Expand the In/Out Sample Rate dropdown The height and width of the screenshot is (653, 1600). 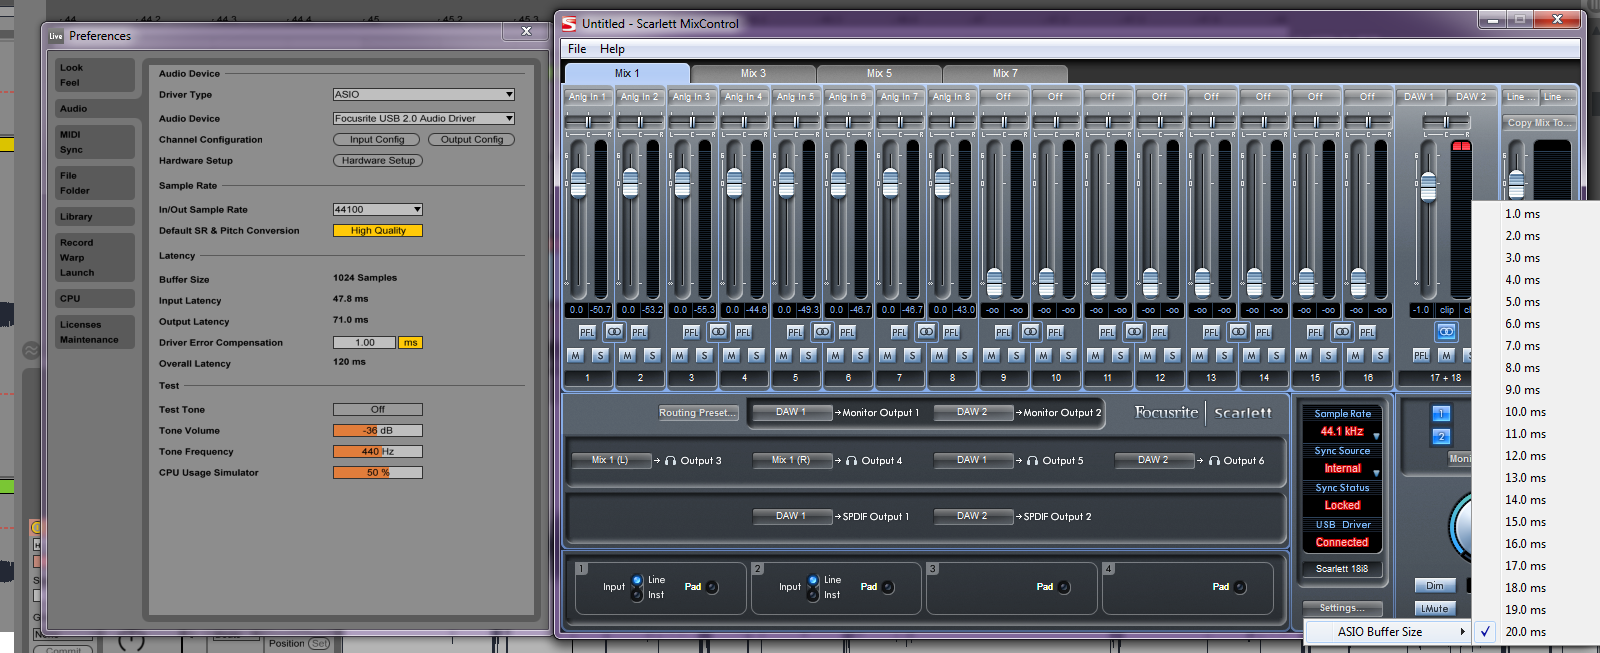click(x=377, y=210)
